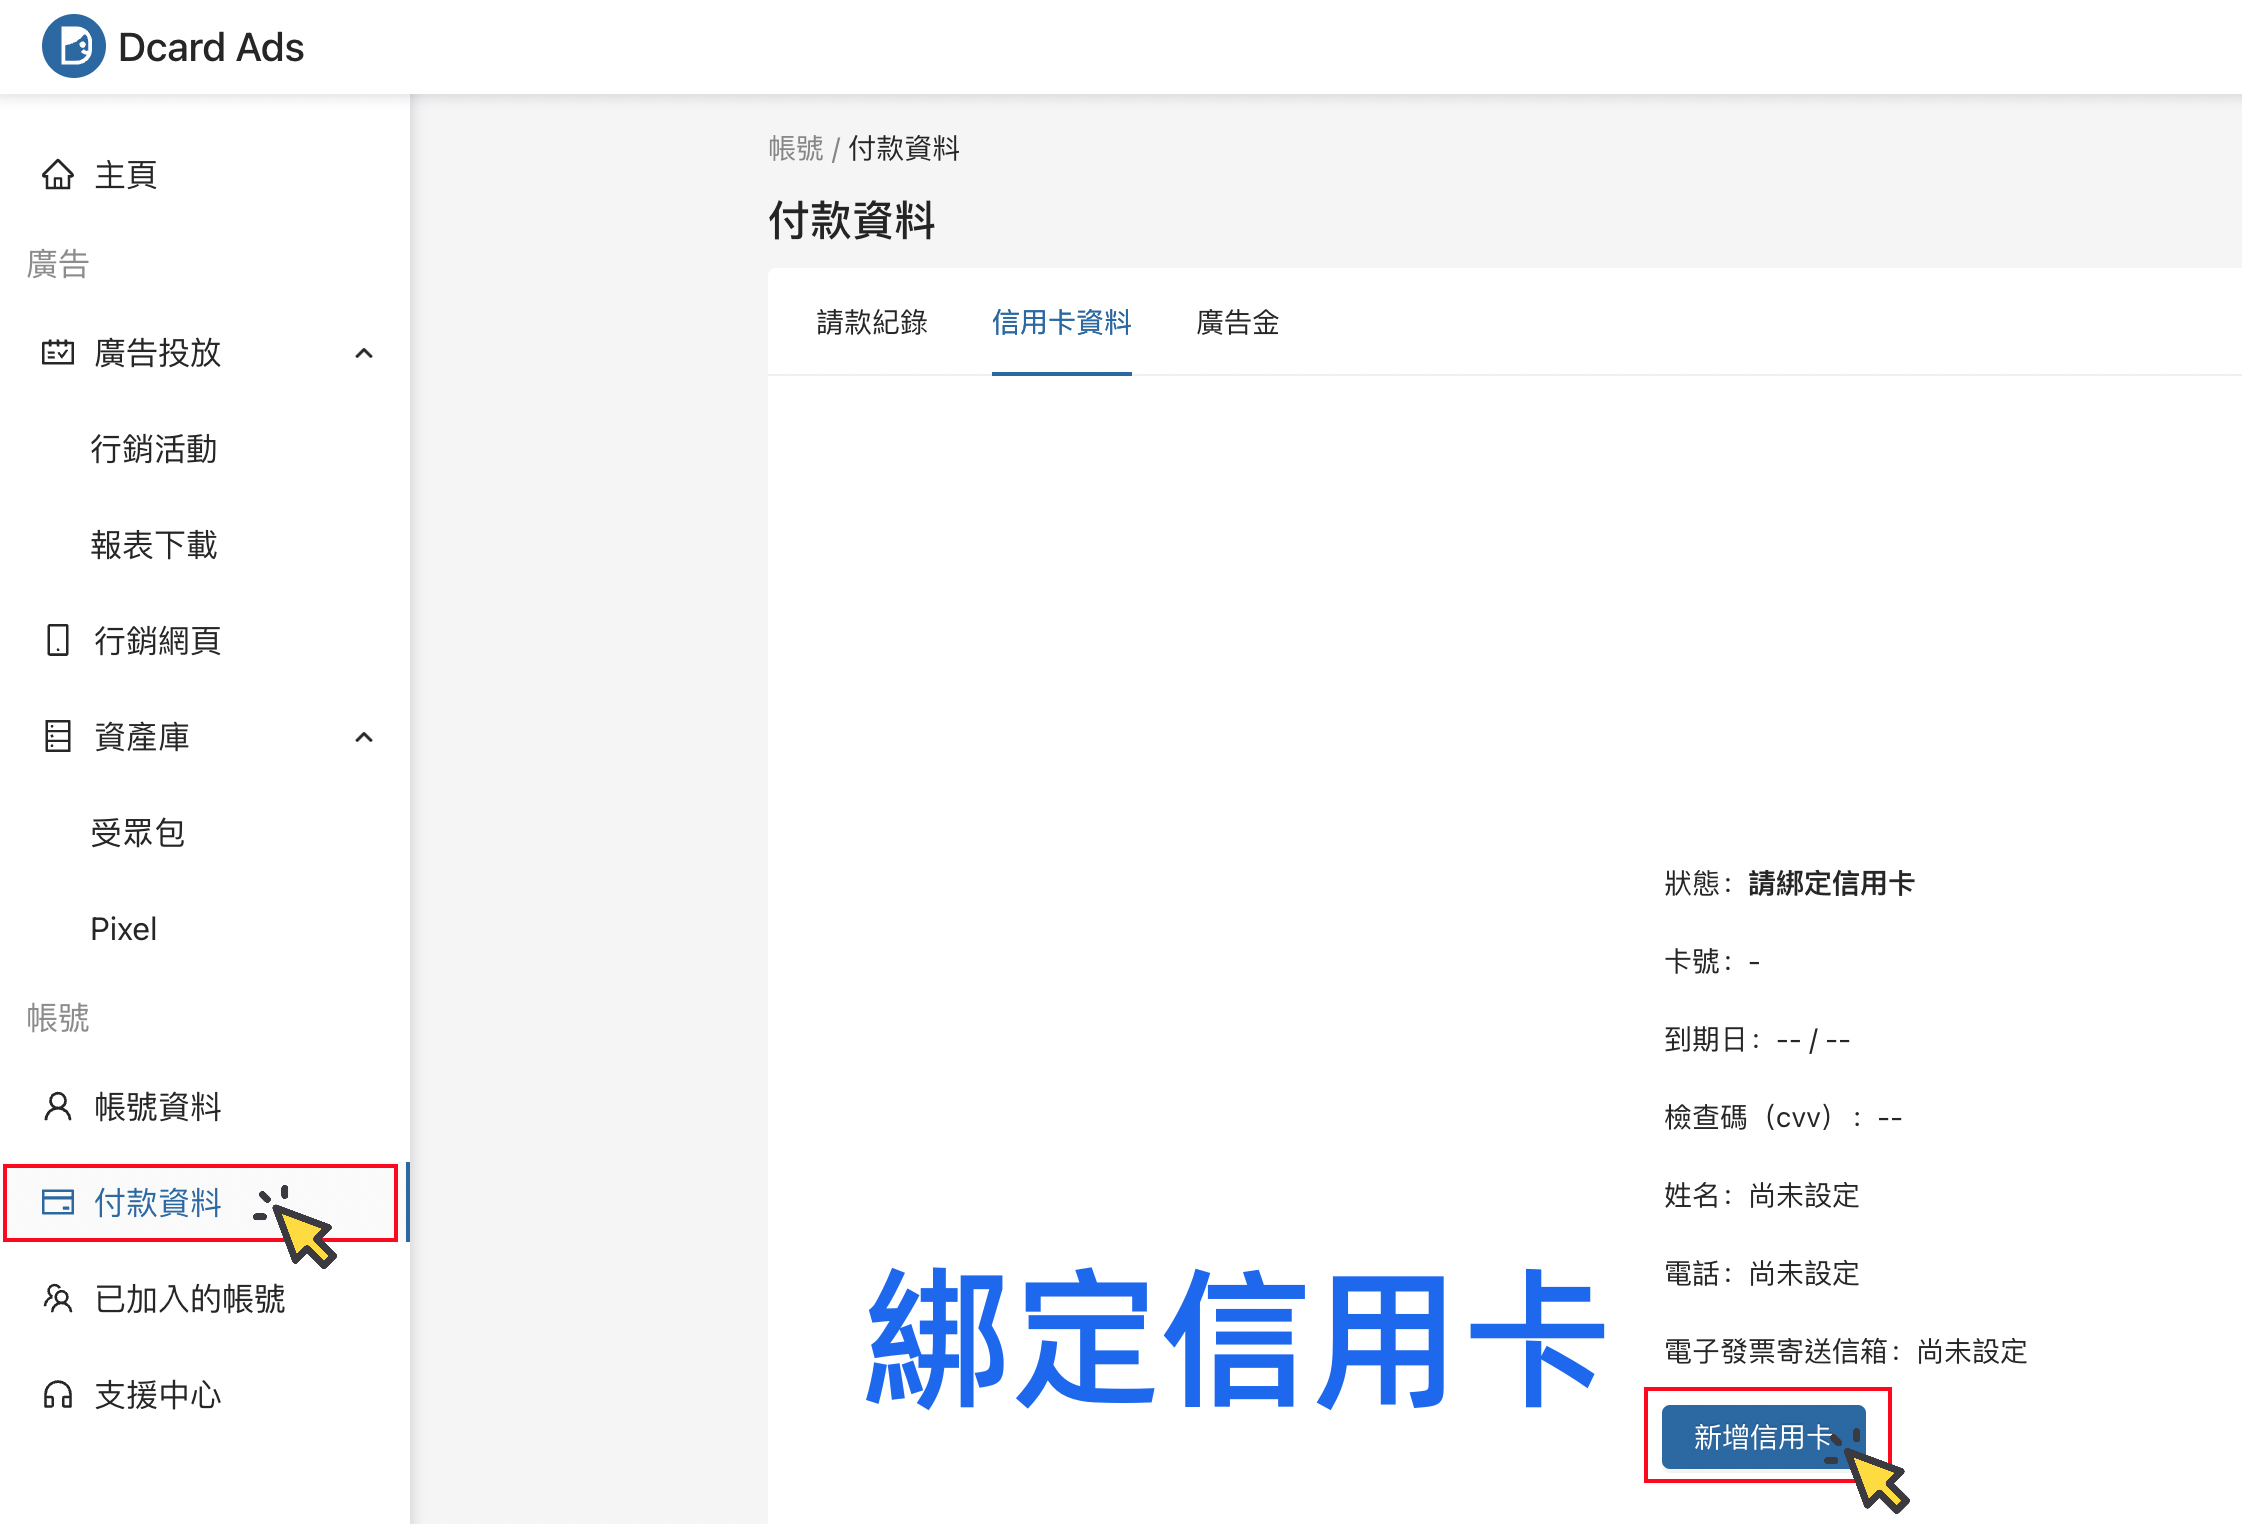This screenshot has height=1524, width=2242.
Task: Open the 行銷活動 page
Action: (x=154, y=449)
